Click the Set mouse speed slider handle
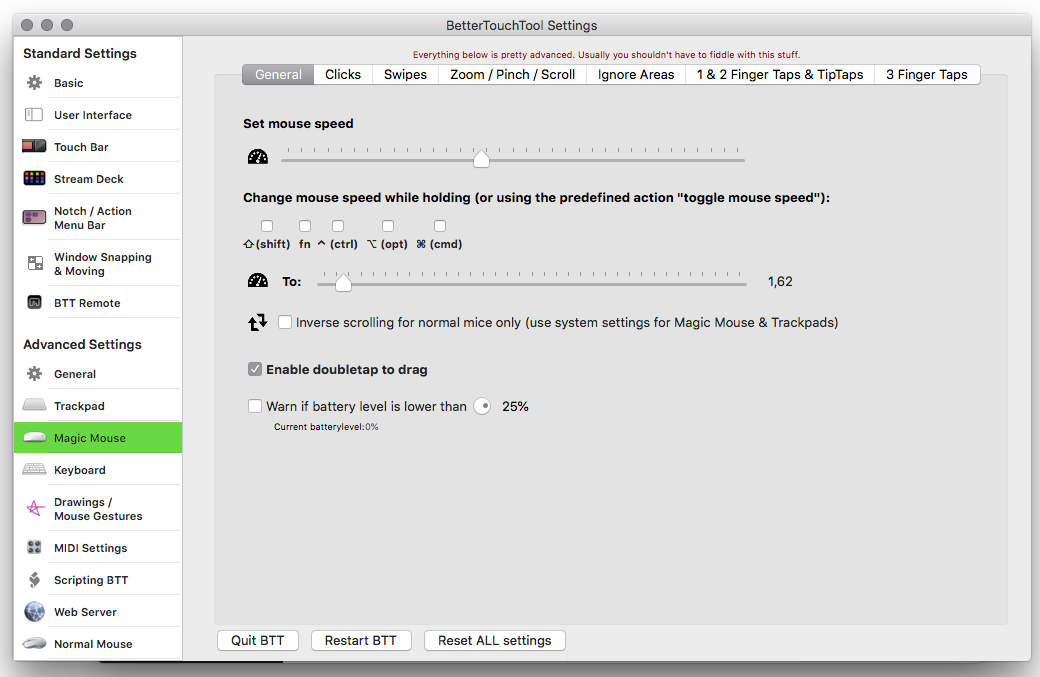The image size is (1040, 677). [482, 159]
